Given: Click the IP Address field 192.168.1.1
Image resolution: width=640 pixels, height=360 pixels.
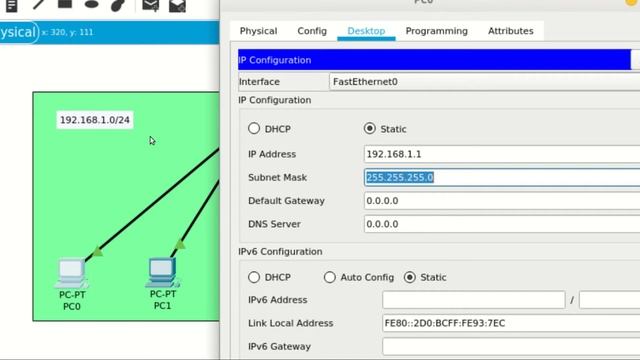Looking at the screenshot, I should coord(502,154).
